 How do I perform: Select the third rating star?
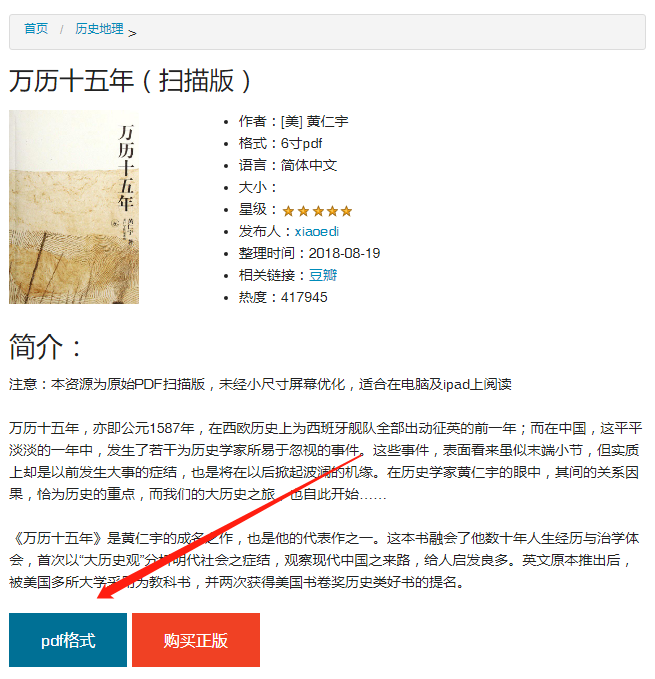click(318, 211)
